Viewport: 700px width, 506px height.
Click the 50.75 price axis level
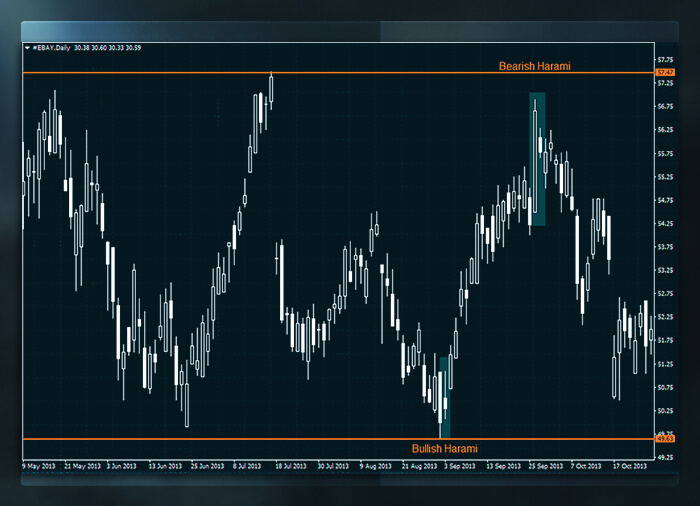click(x=665, y=387)
